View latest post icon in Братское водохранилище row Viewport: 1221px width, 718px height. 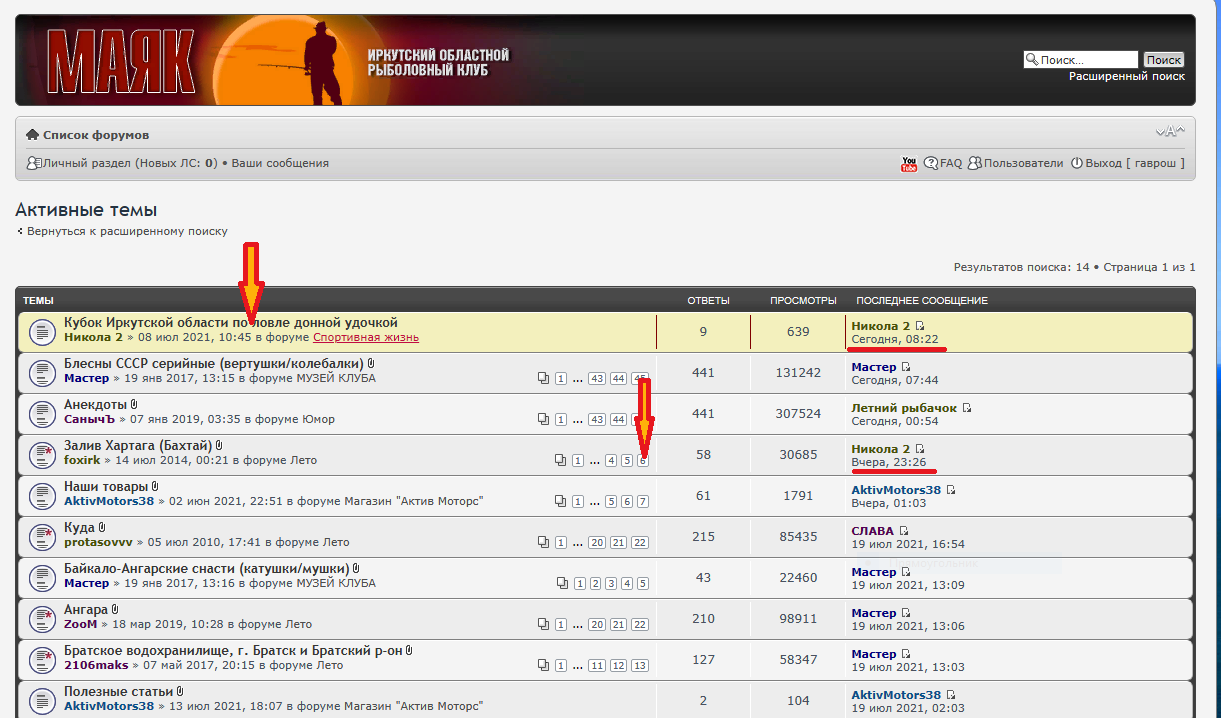pos(904,654)
